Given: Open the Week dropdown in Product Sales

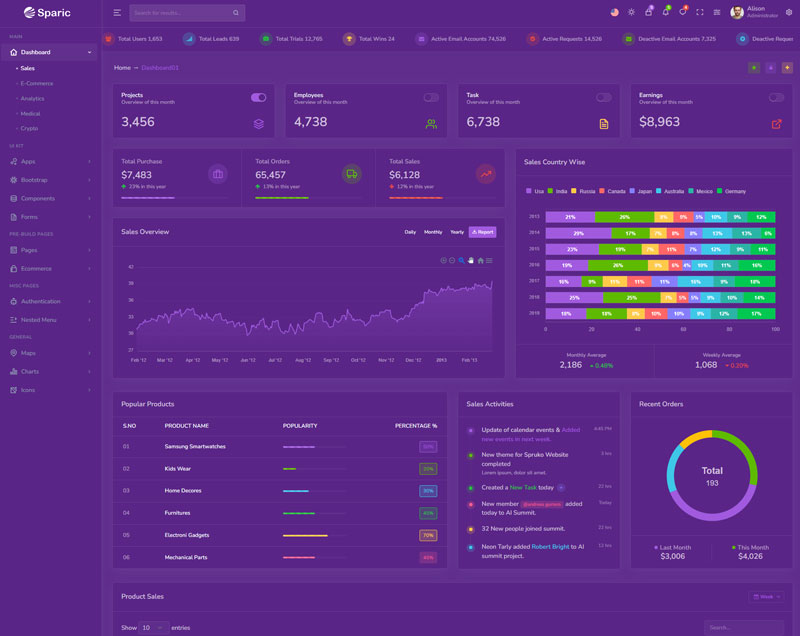Looking at the screenshot, I should pos(766,597).
